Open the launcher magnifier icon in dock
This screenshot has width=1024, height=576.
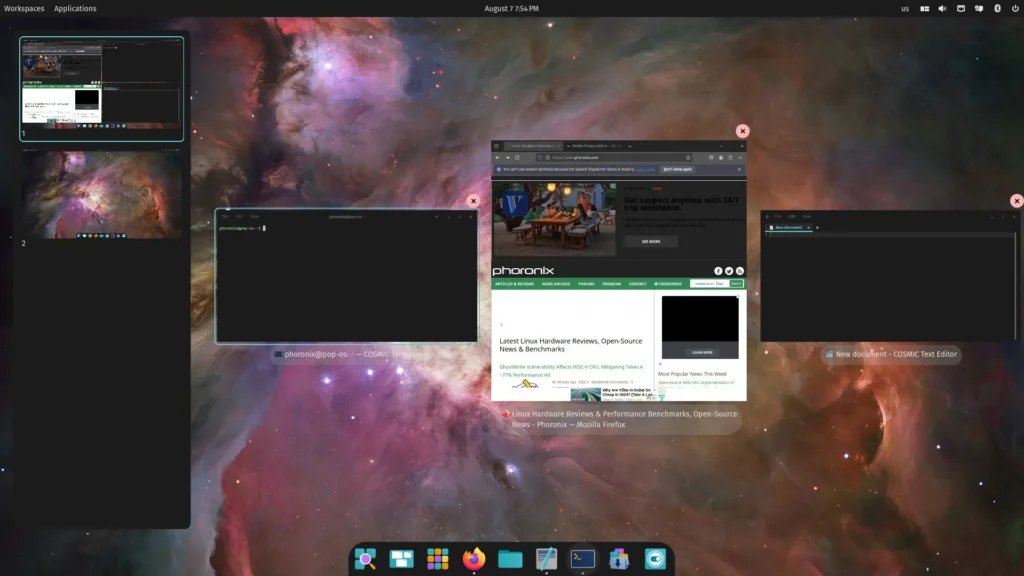coord(365,559)
